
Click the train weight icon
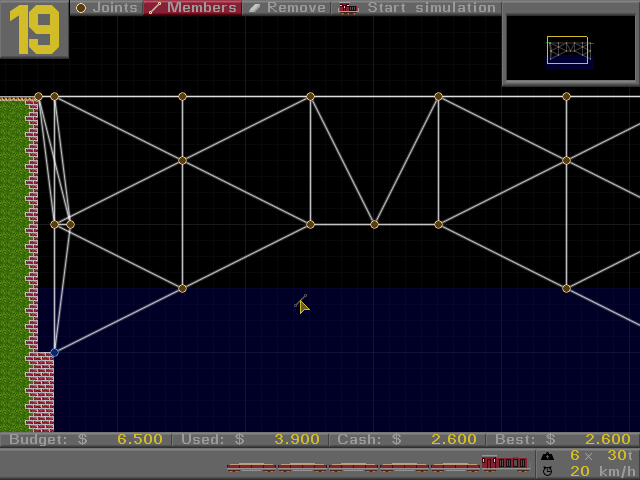(x=547, y=456)
